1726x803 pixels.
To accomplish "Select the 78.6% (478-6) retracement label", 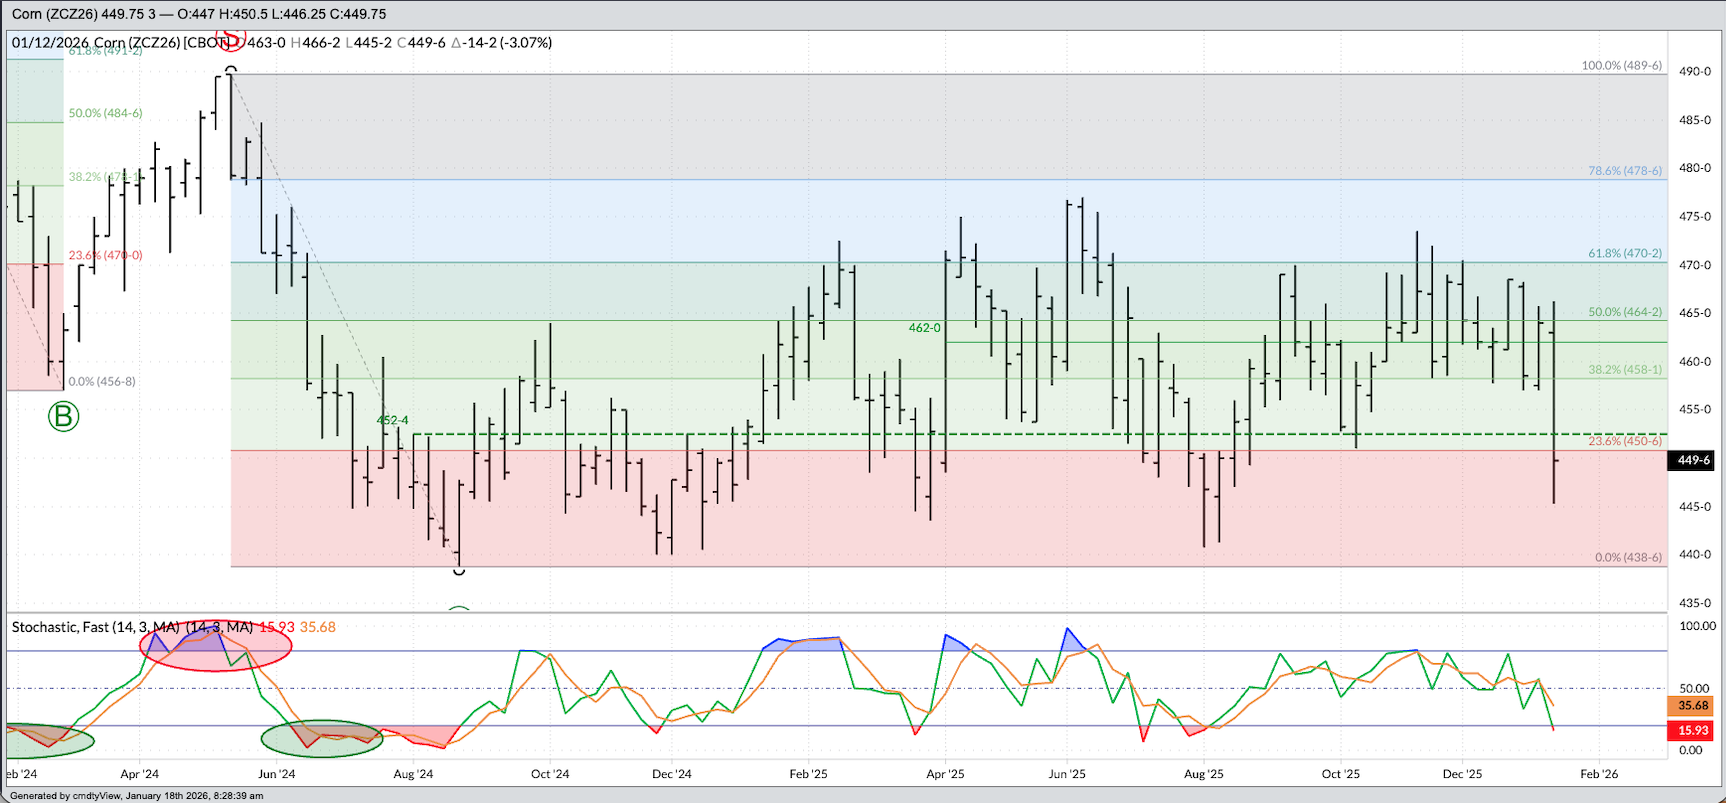I will (x=1625, y=171).
